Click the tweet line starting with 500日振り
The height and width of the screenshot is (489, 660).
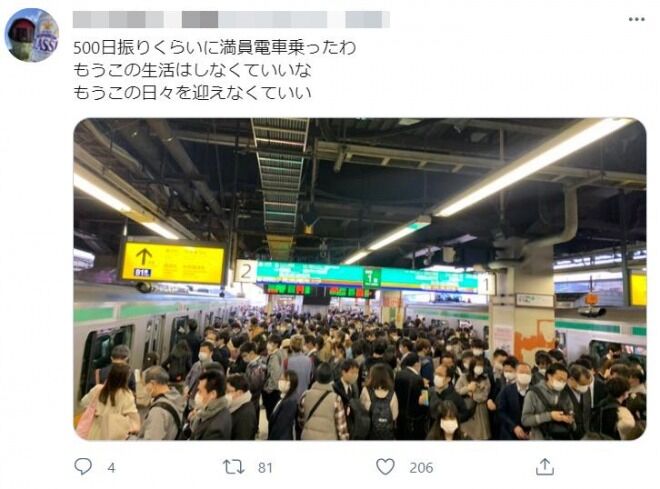[215, 48]
